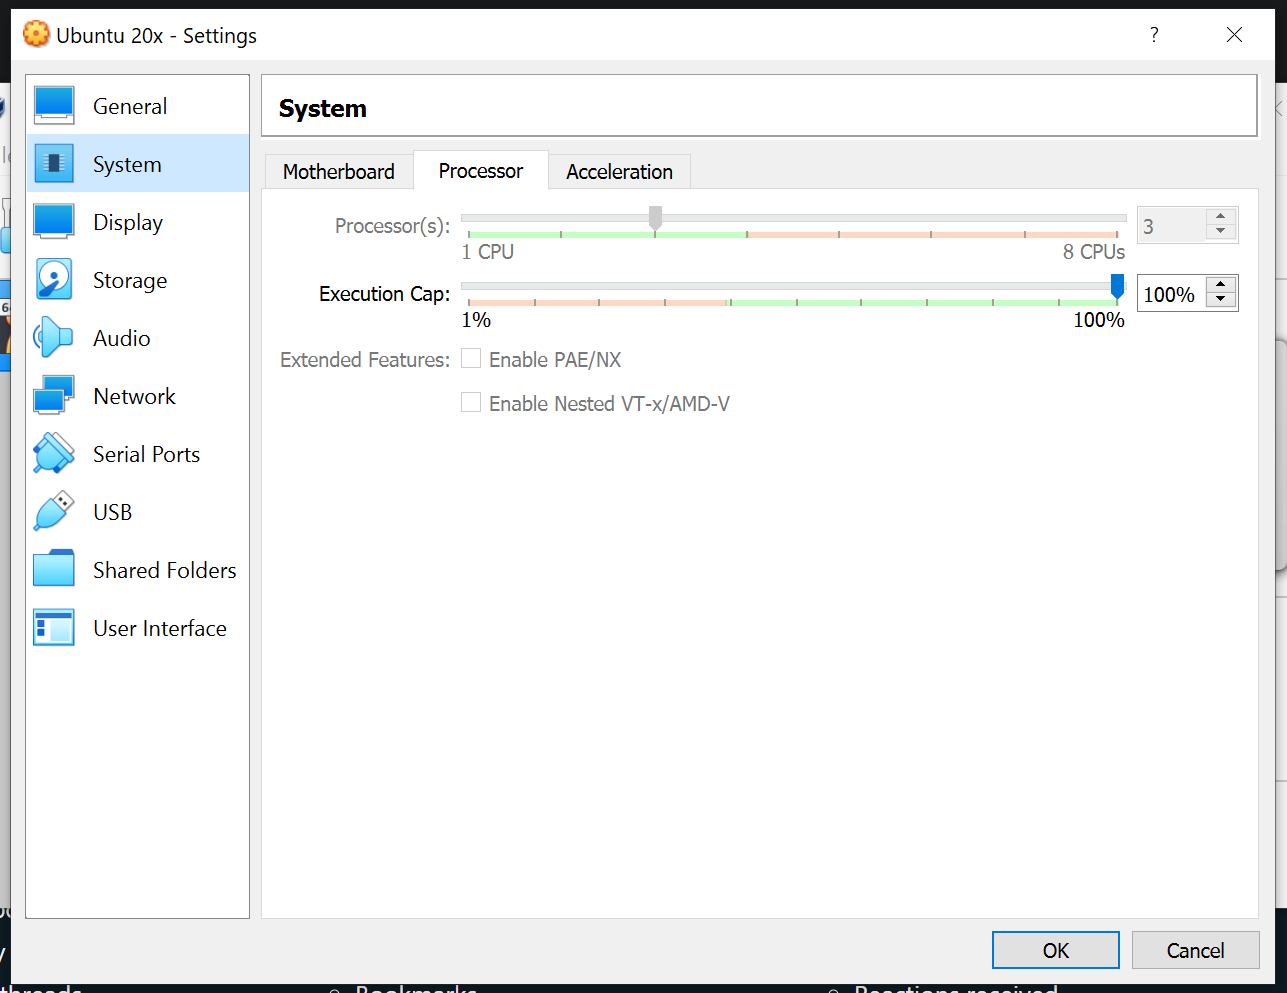Click the "Execution Cap:" label
The width and height of the screenshot is (1287, 993).
(x=385, y=294)
